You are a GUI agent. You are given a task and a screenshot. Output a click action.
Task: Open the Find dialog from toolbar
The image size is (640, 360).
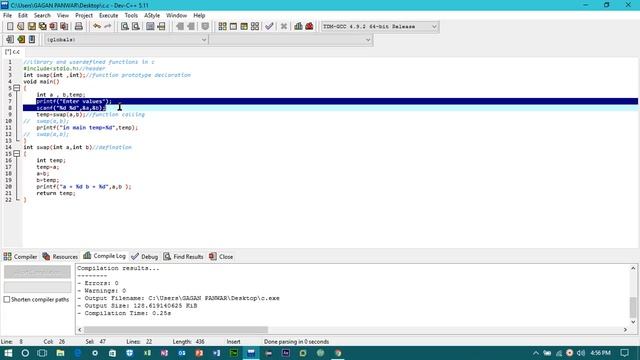pos(125,27)
